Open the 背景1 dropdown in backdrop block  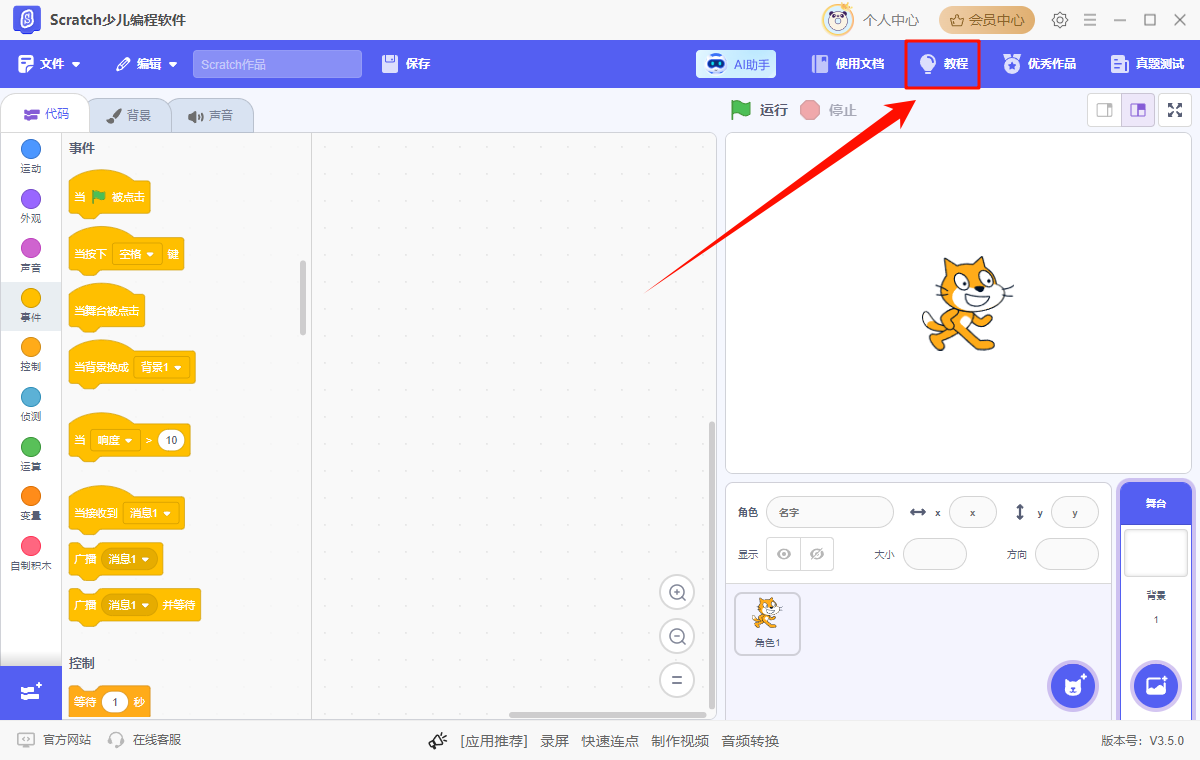click(x=161, y=367)
